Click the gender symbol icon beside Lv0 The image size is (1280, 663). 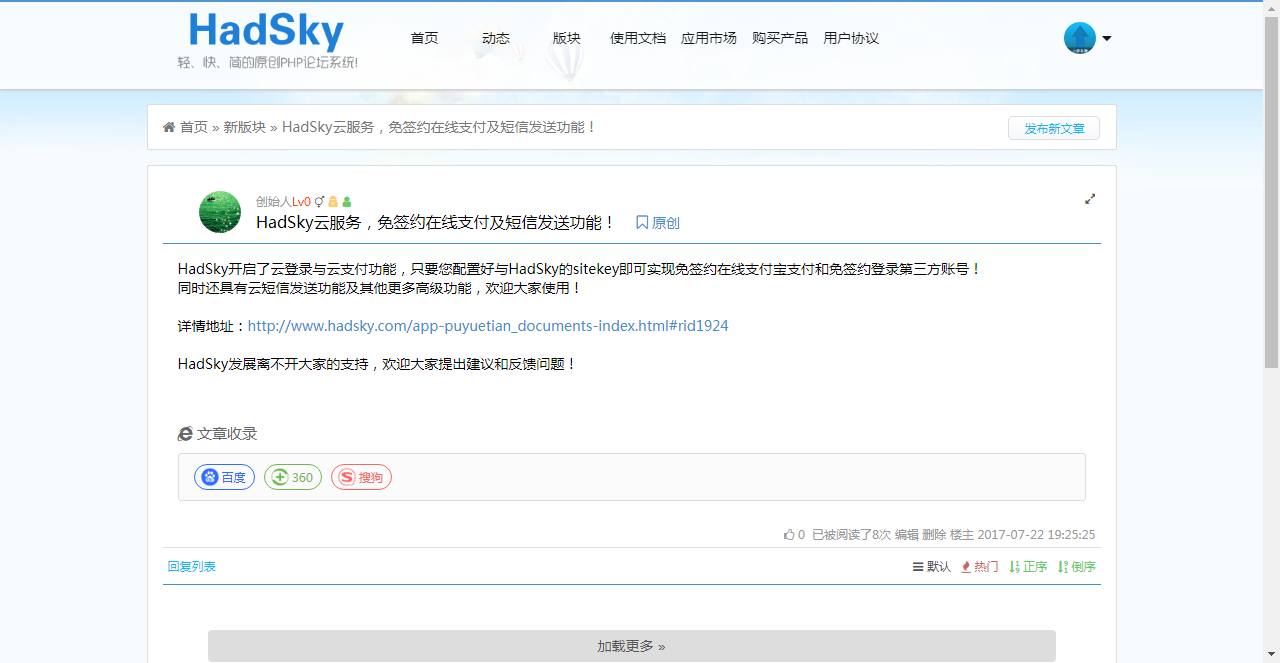point(319,201)
